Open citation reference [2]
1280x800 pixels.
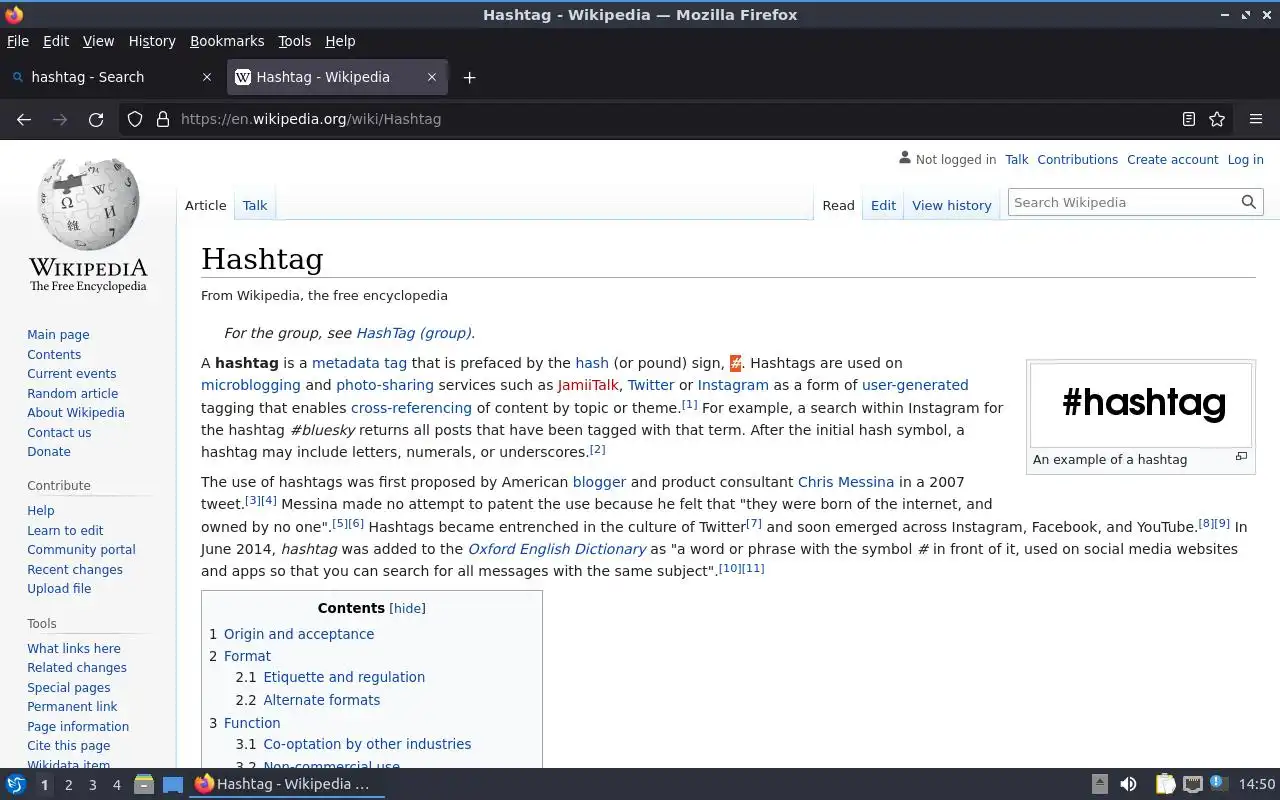click(x=597, y=449)
